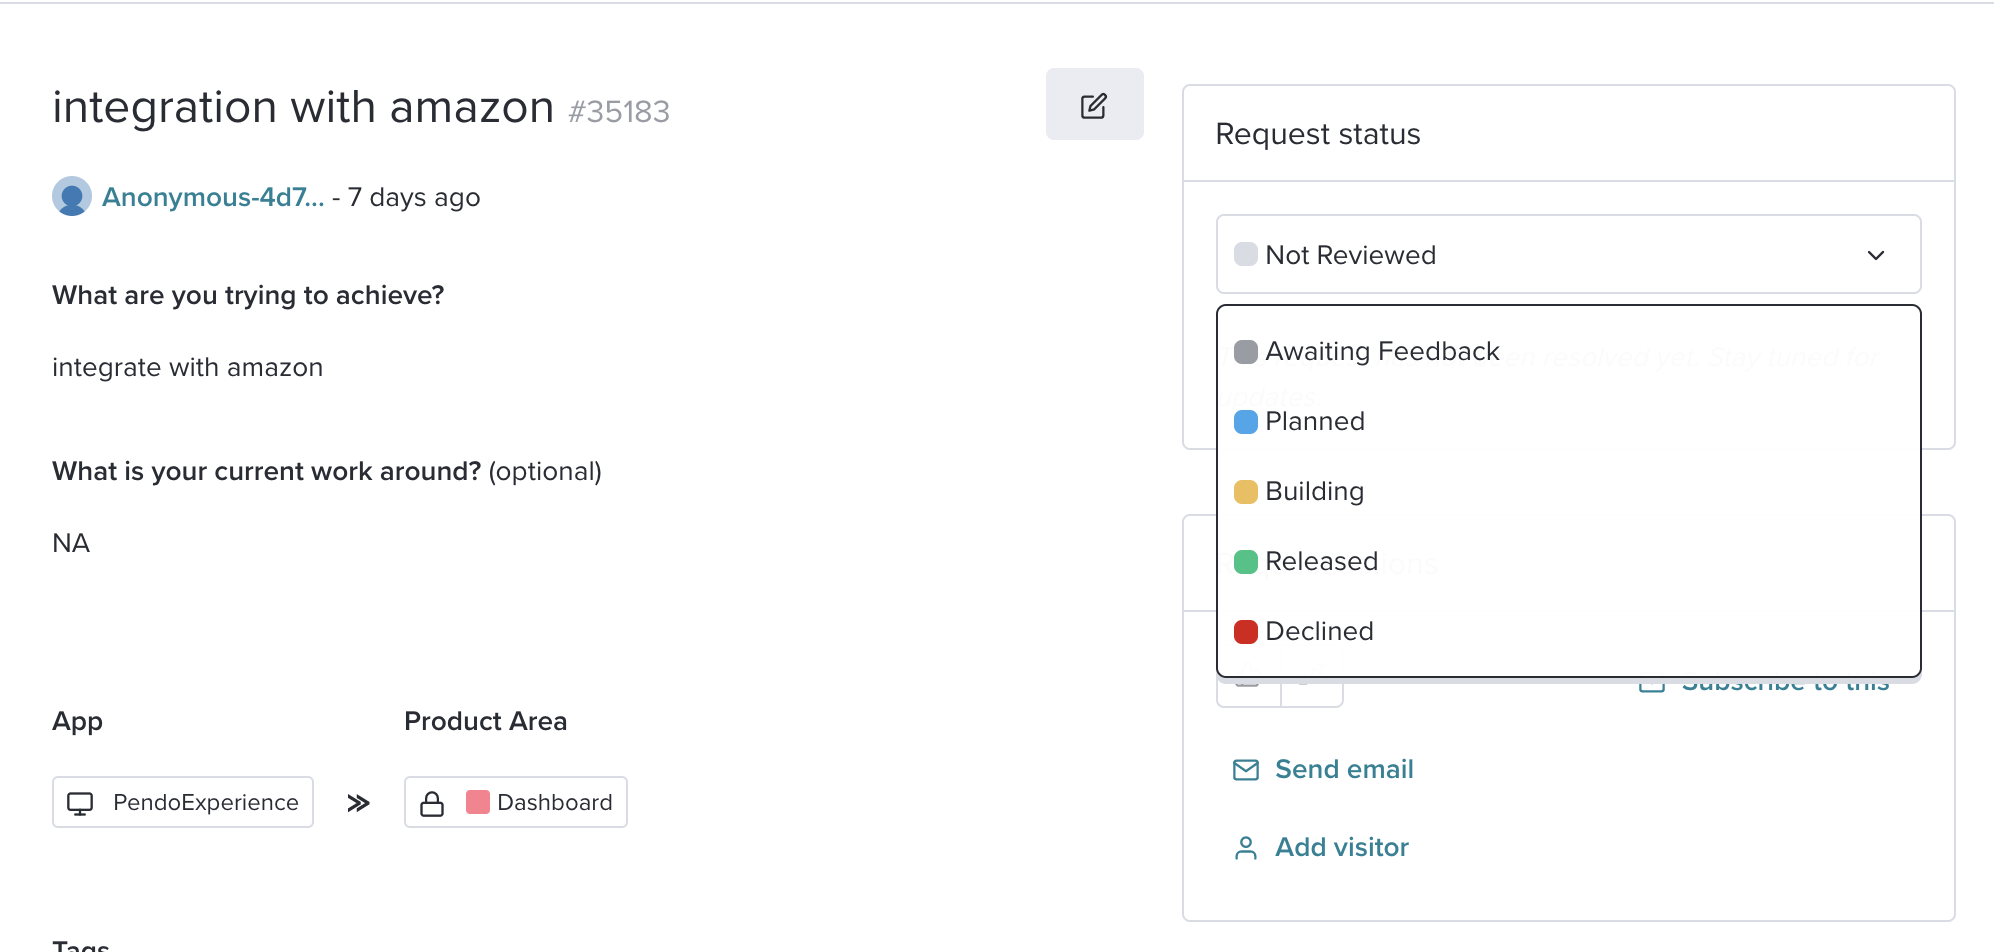Click the person icon beside Add visitor
Image resolution: width=1994 pixels, height=952 pixels.
1246,848
